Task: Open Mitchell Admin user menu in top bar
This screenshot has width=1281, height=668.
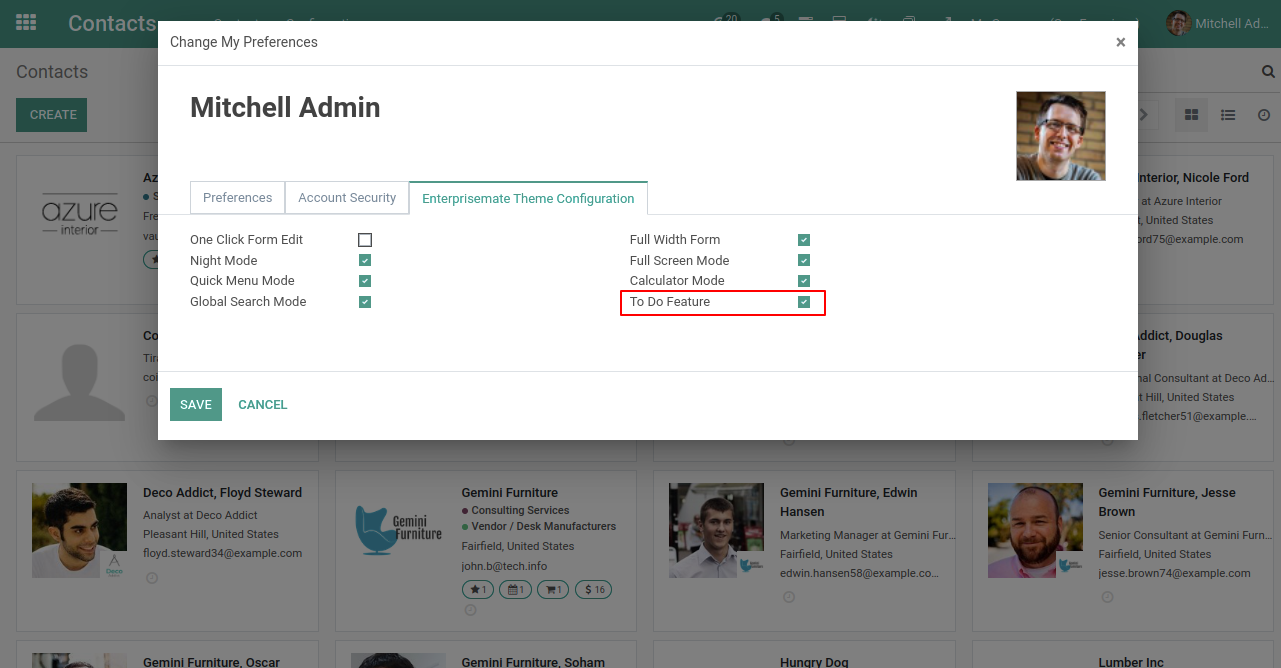Action: point(1218,23)
